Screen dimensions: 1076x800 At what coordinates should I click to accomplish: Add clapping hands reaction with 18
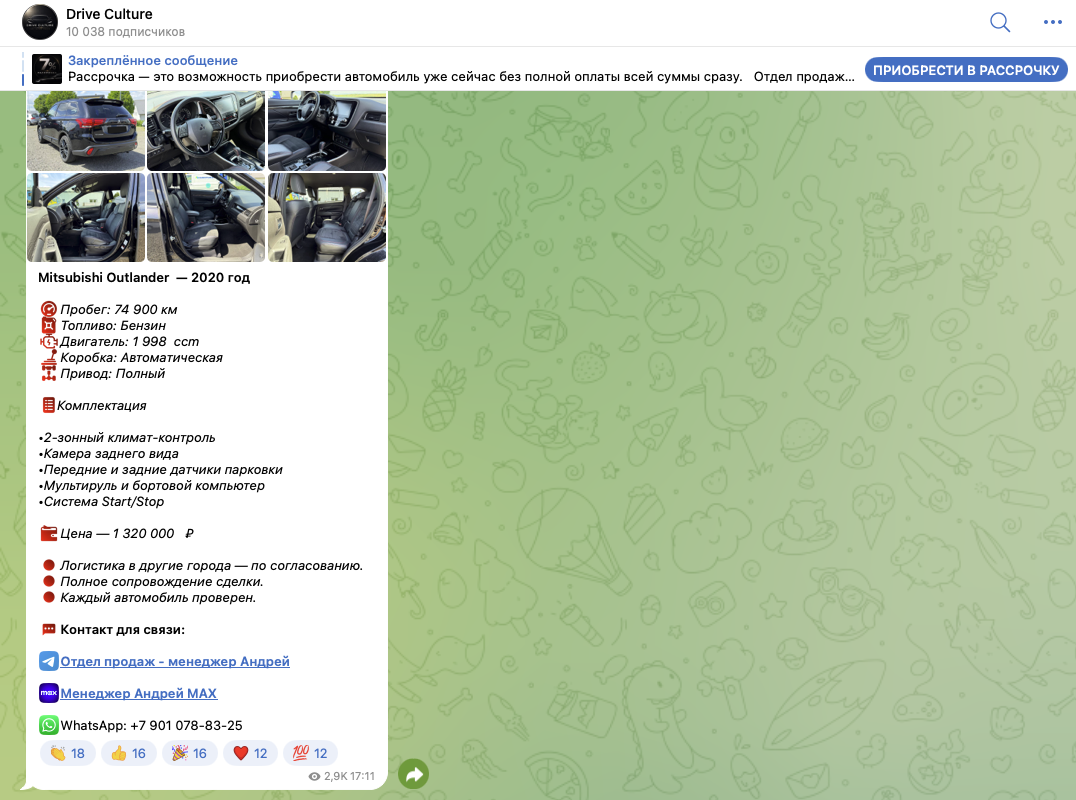tap(67, 753)
